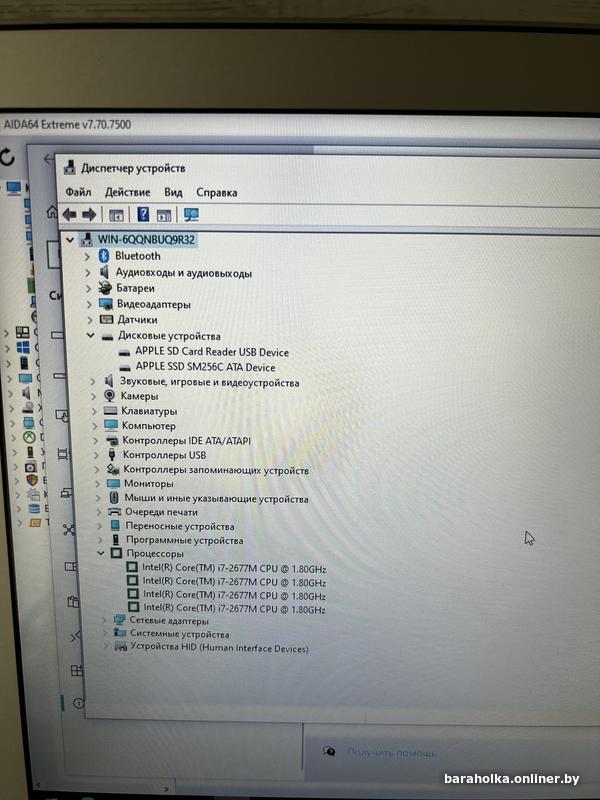Click the Мониторы screen icon
Screen dimensions: 600x800
113,483
